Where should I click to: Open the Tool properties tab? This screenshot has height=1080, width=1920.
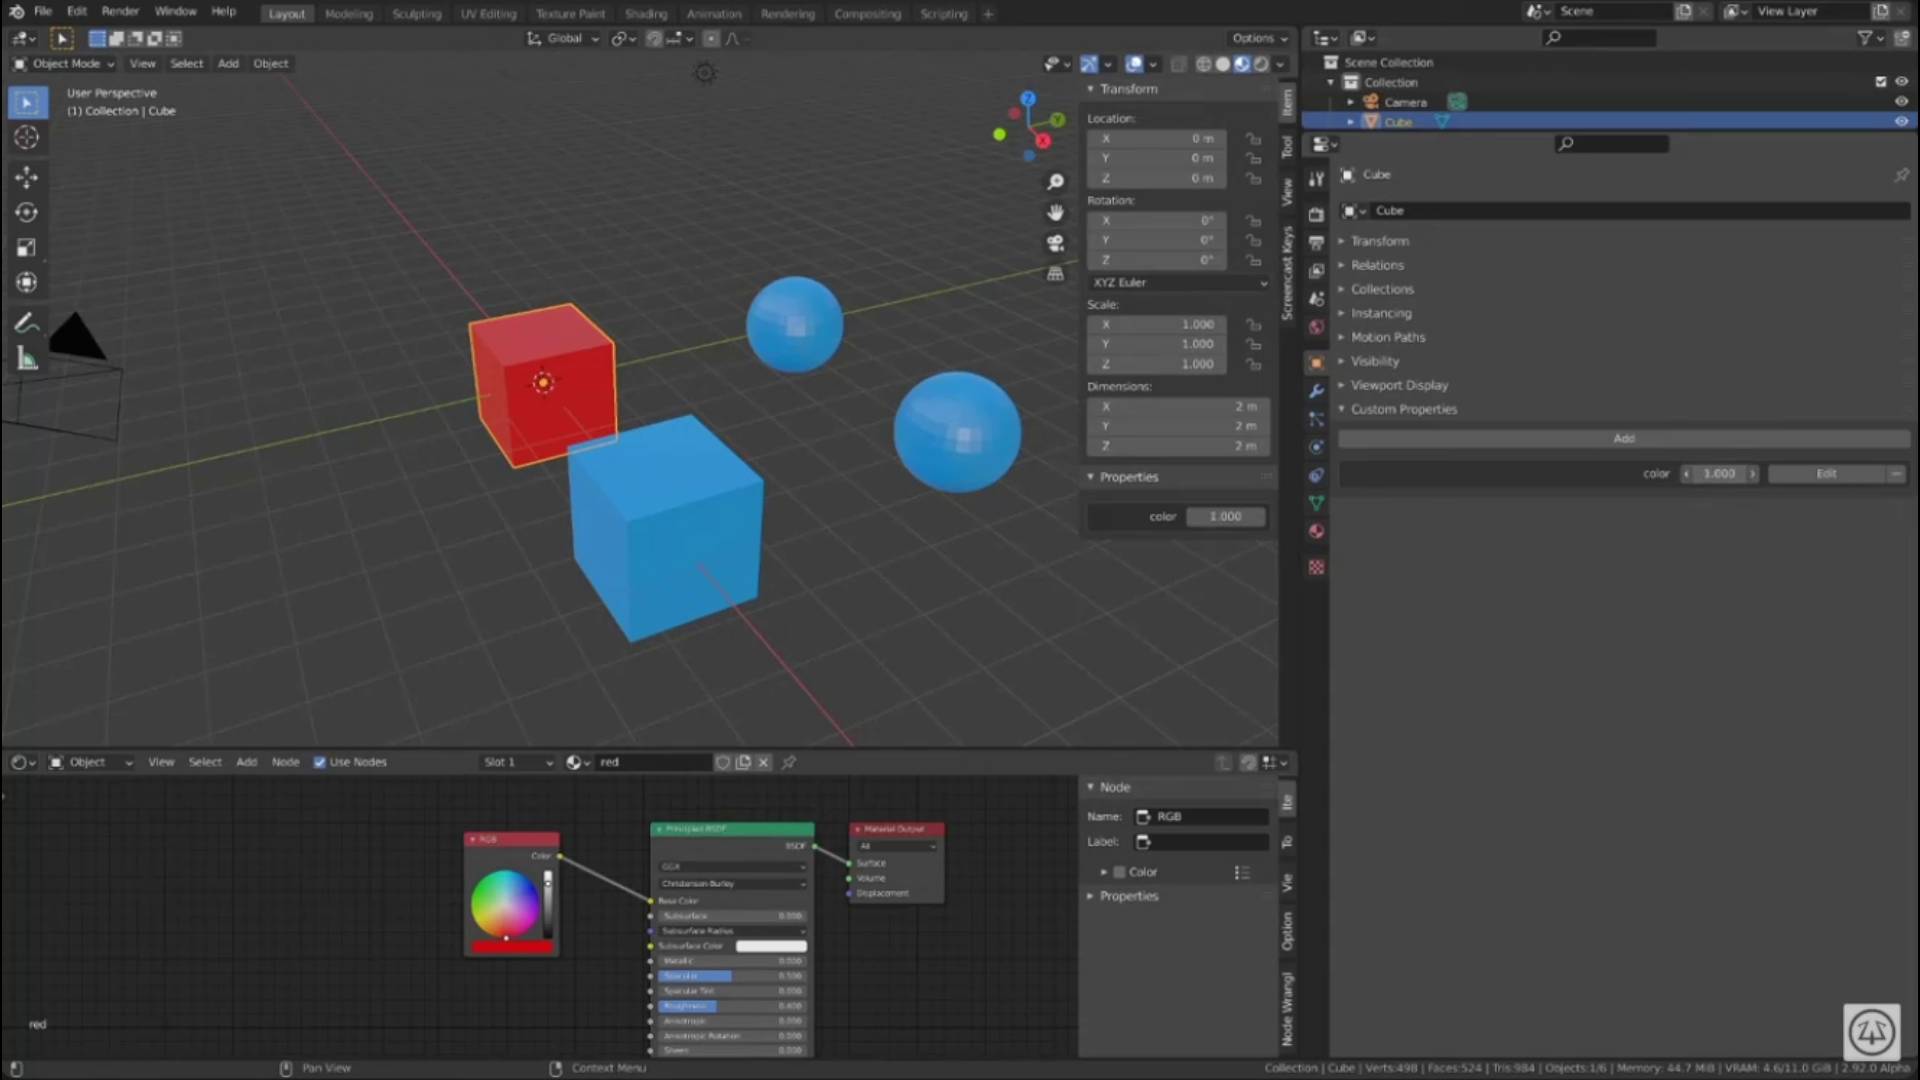click(x=1316, y=179)
